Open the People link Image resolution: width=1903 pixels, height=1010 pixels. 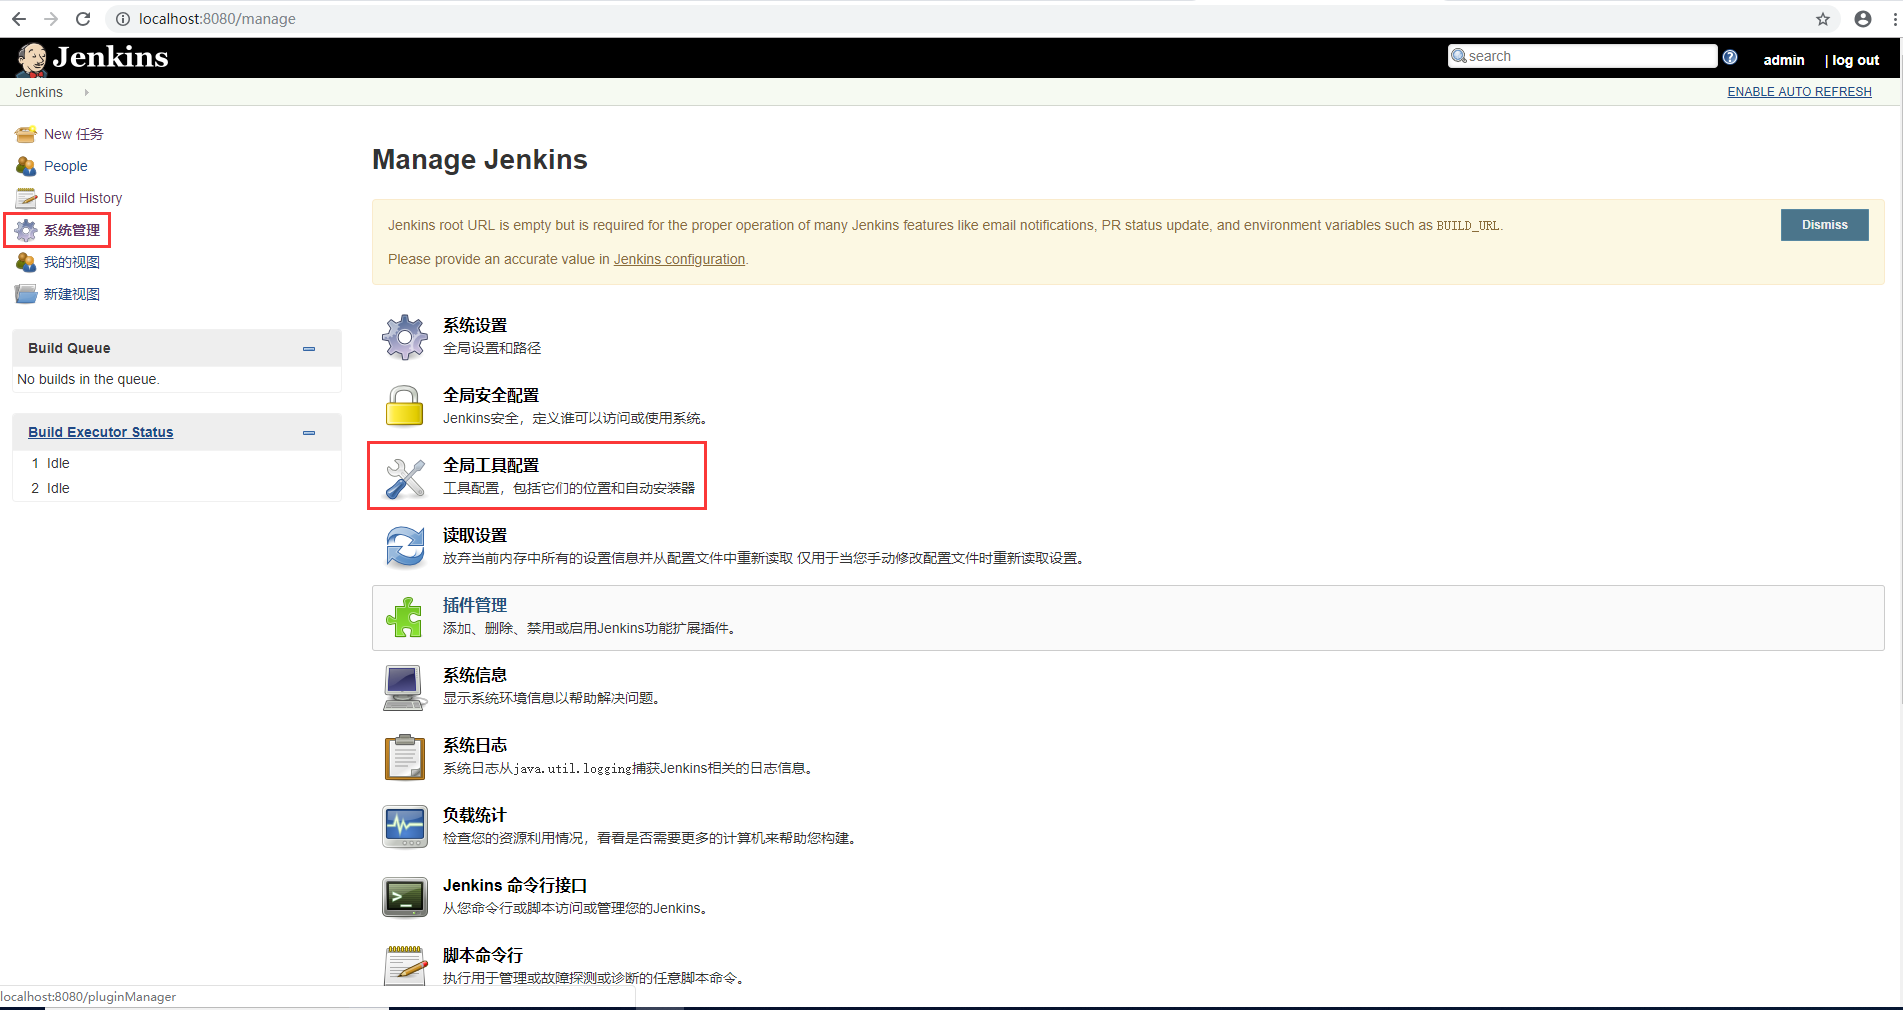point(65,166)
